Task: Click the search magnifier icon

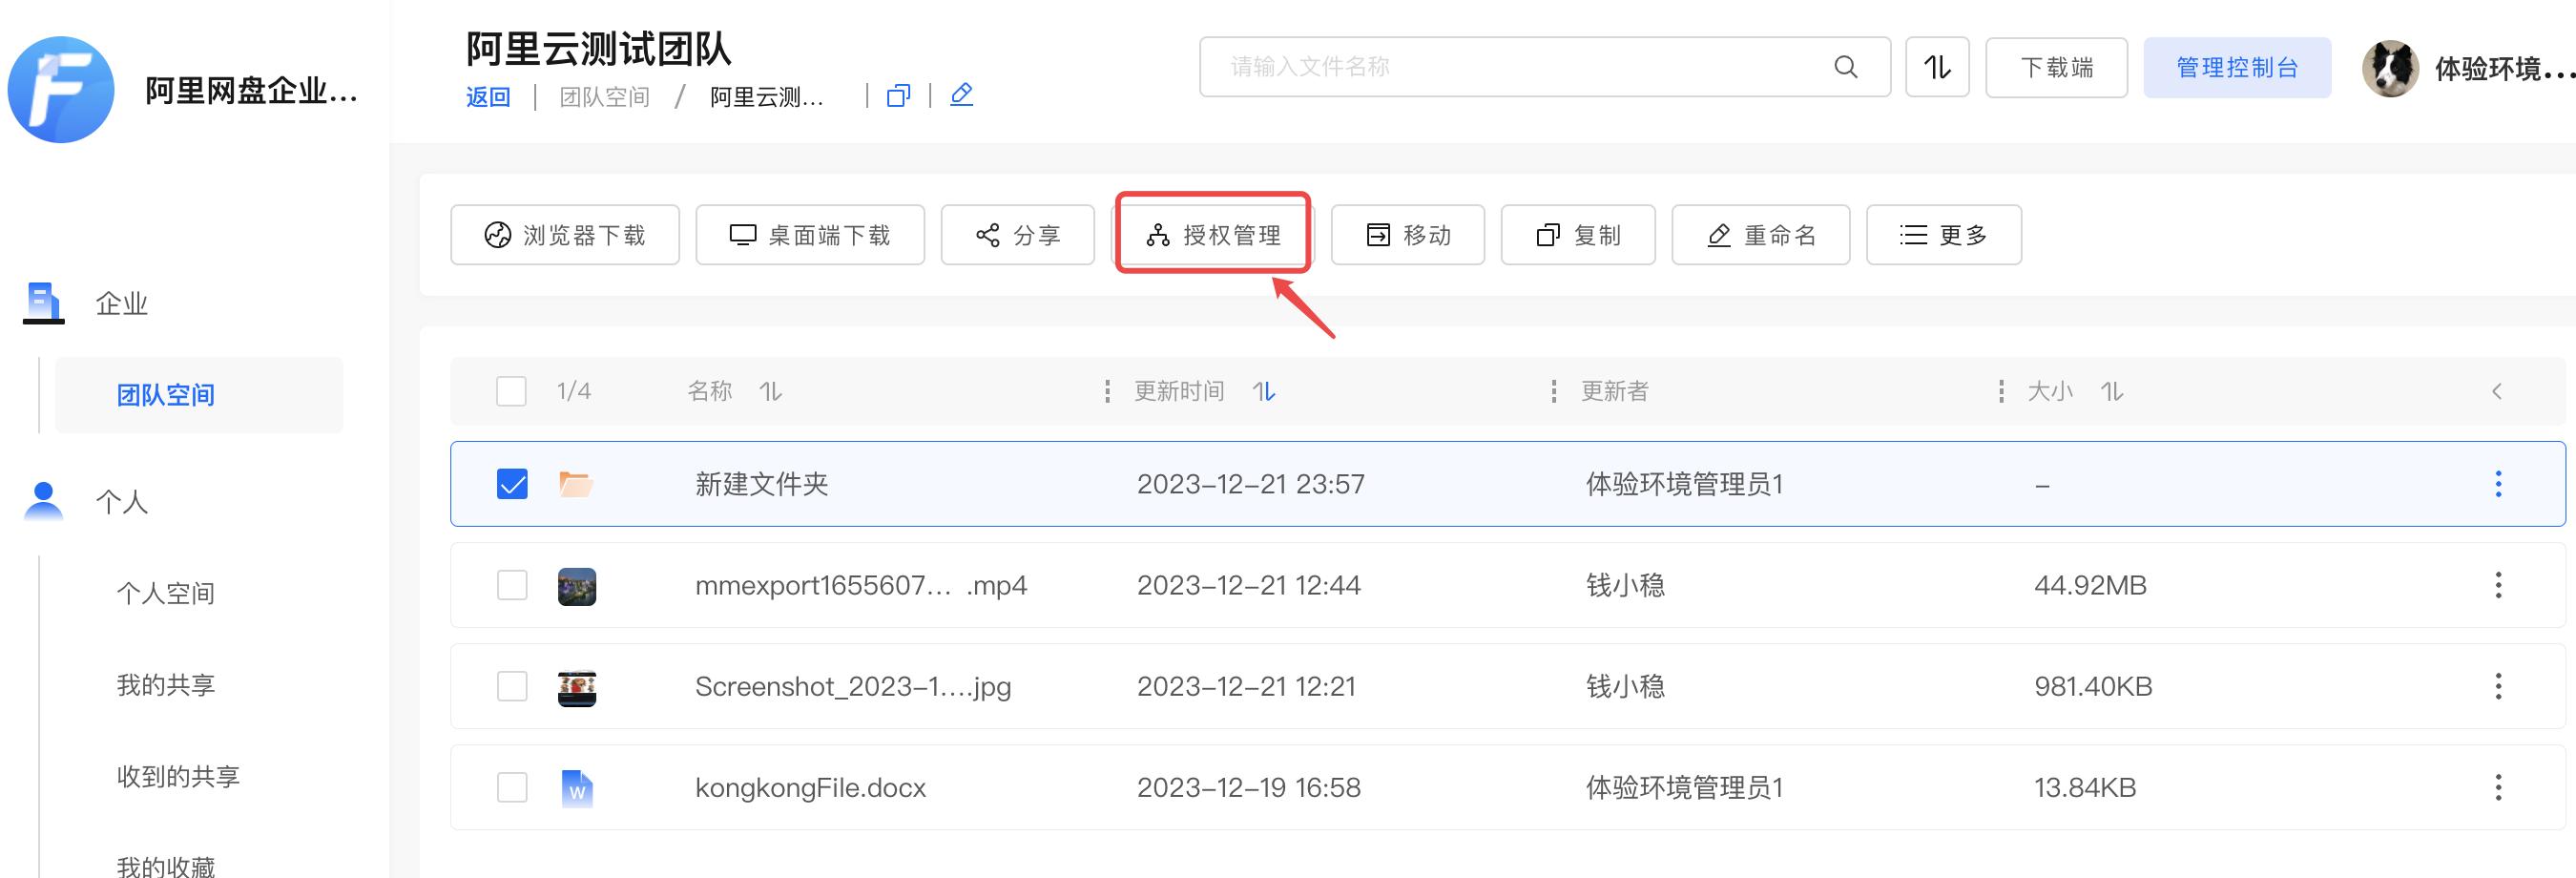Action: 1845,67
